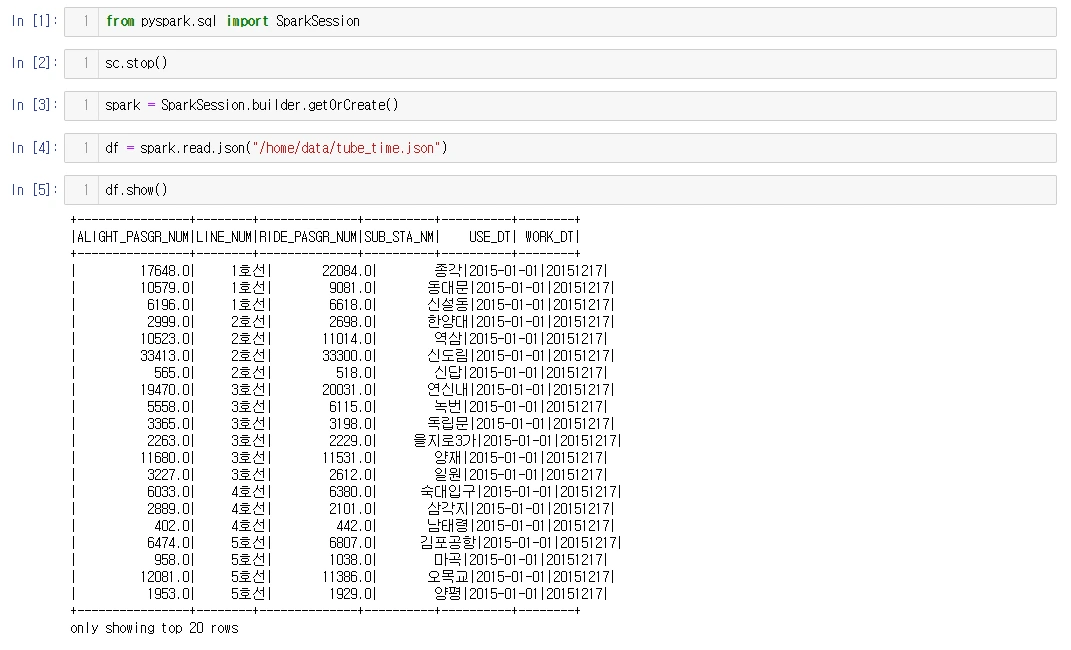Click station name 일원 in output

pos(448,475)
